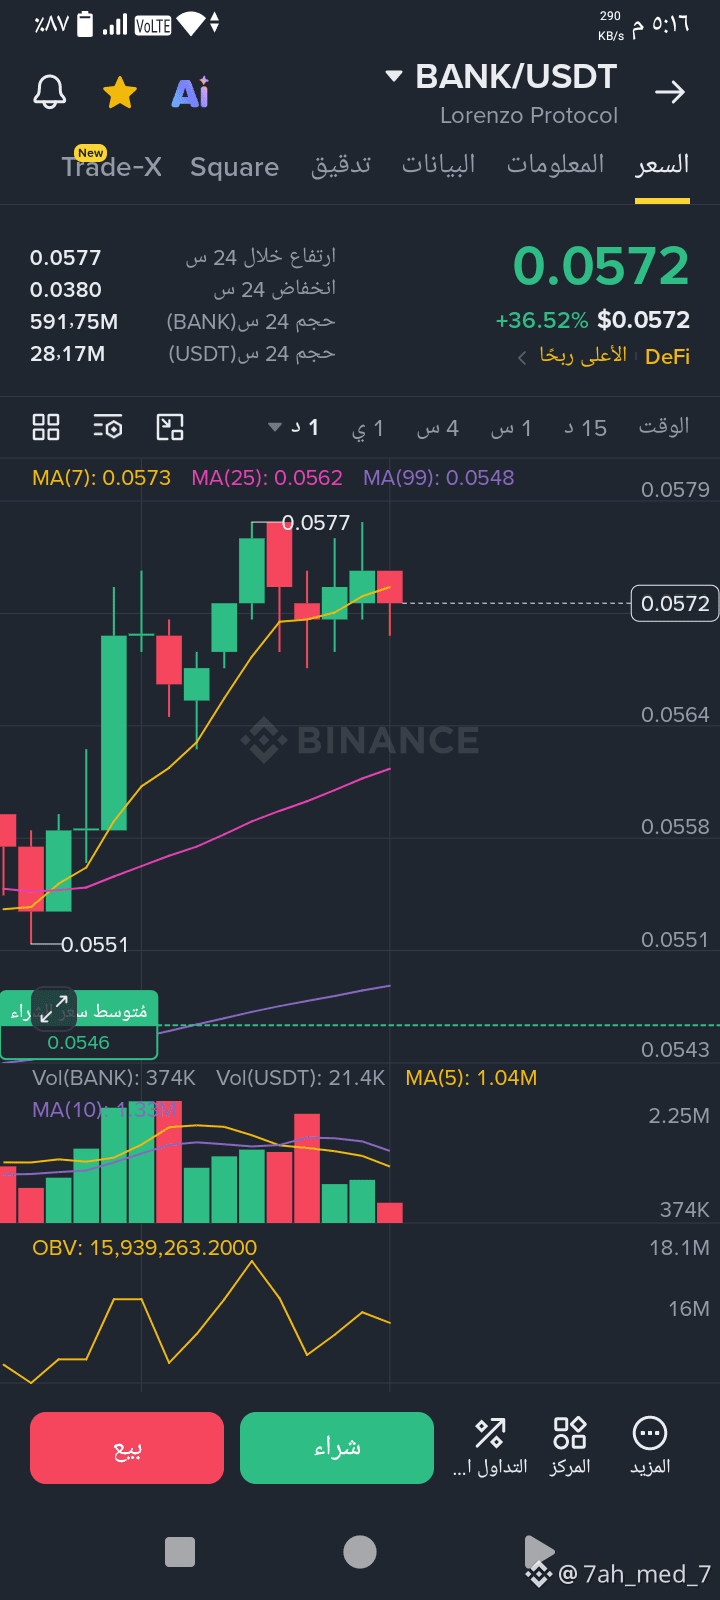Tap the average buy price 0.0546 label
720x1600 pixels.
(x=79, y=1042)
